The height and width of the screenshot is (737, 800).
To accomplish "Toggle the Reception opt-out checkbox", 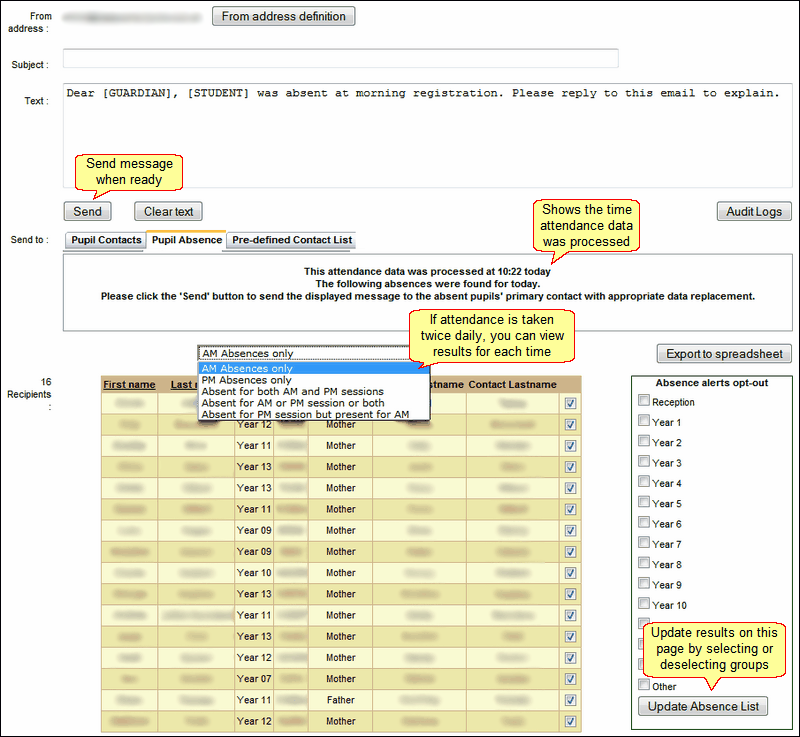I will point(644,400).
